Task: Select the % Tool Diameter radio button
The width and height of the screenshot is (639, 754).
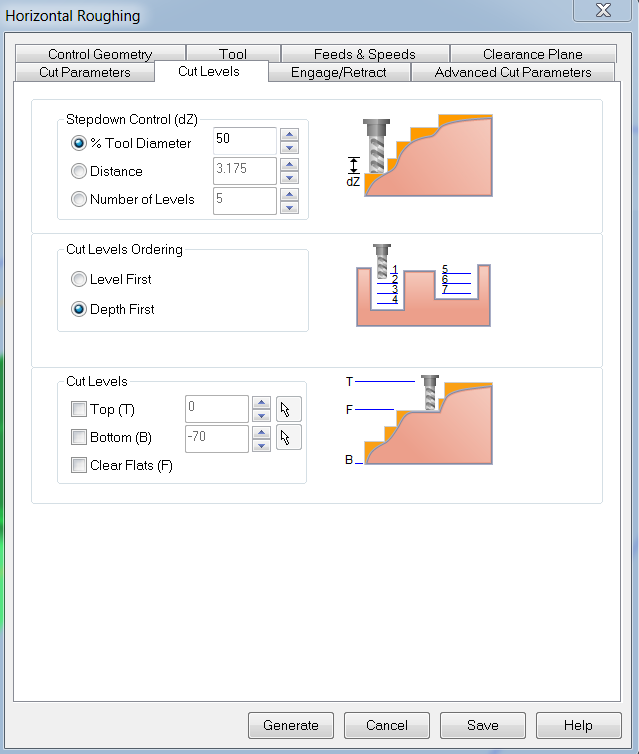Action: click(78, 143)
